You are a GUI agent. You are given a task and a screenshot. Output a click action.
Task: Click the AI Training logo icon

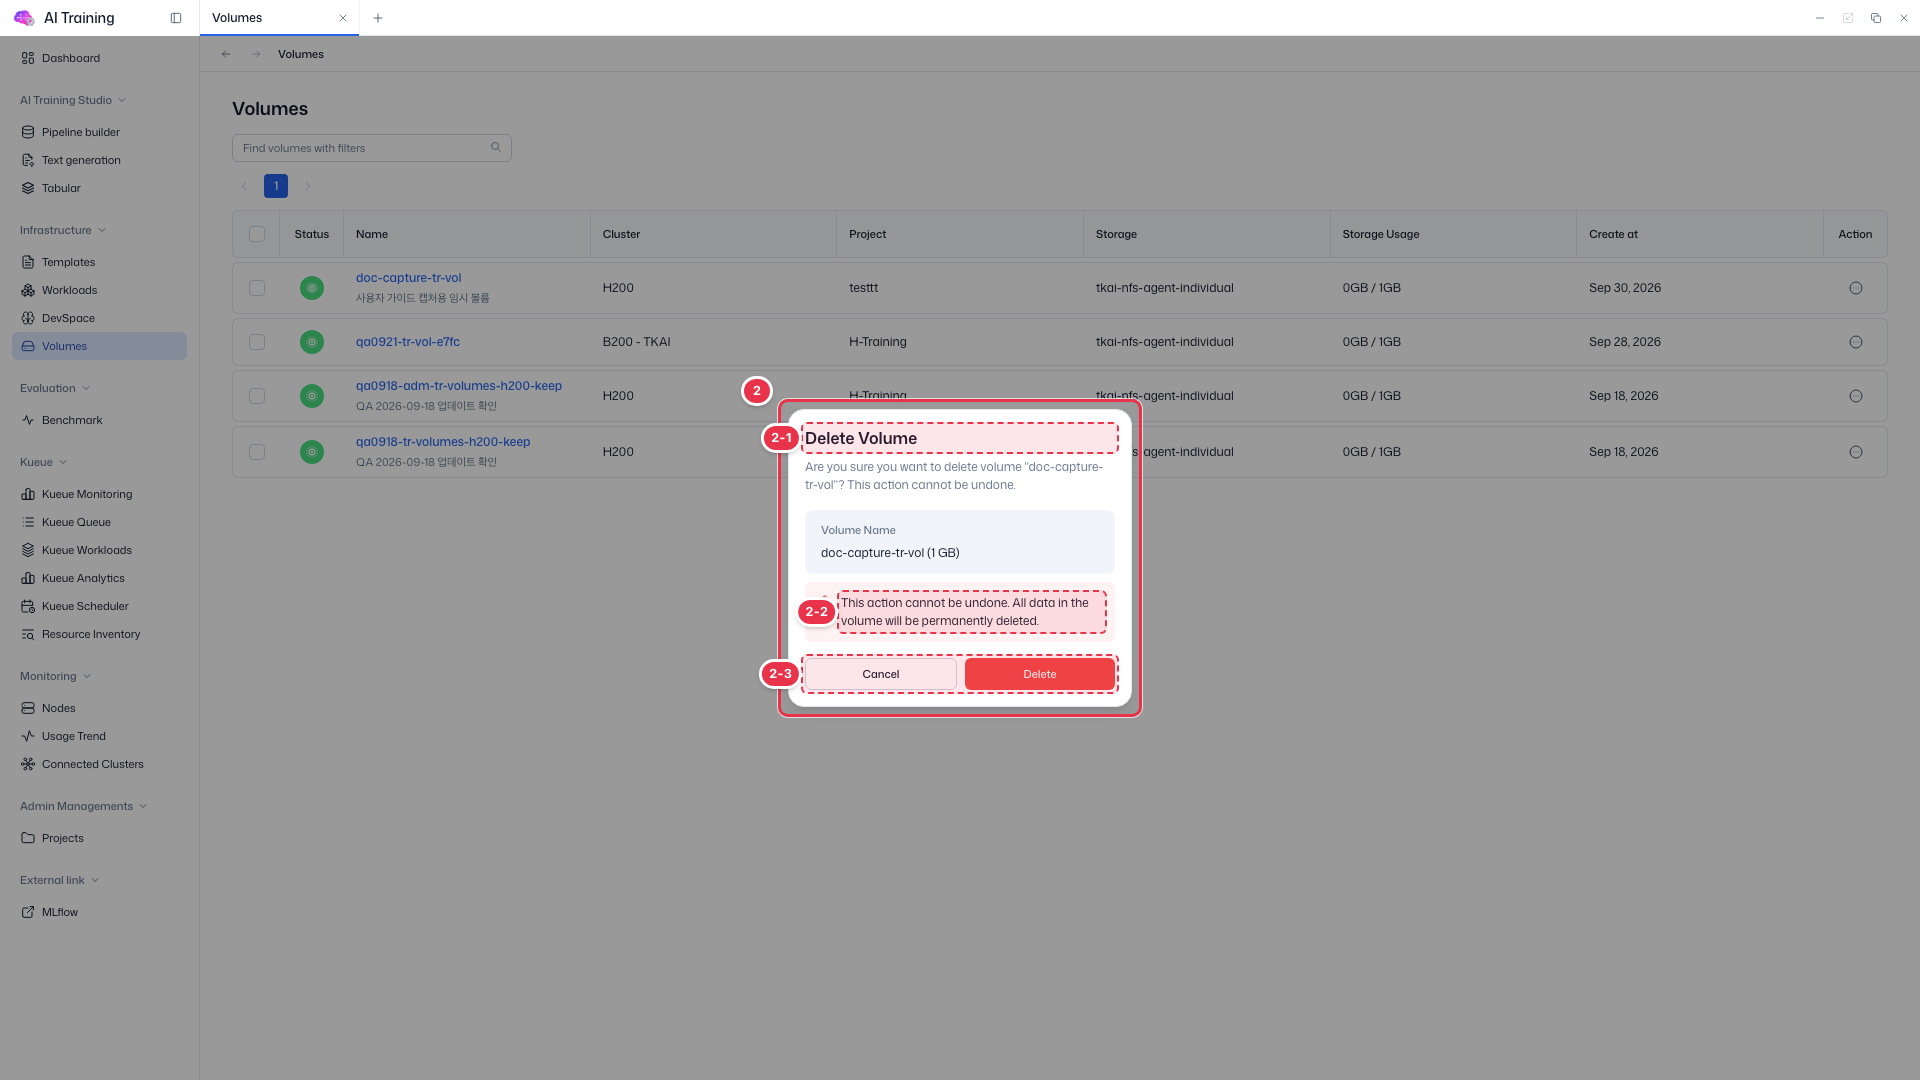pos(24,18)
